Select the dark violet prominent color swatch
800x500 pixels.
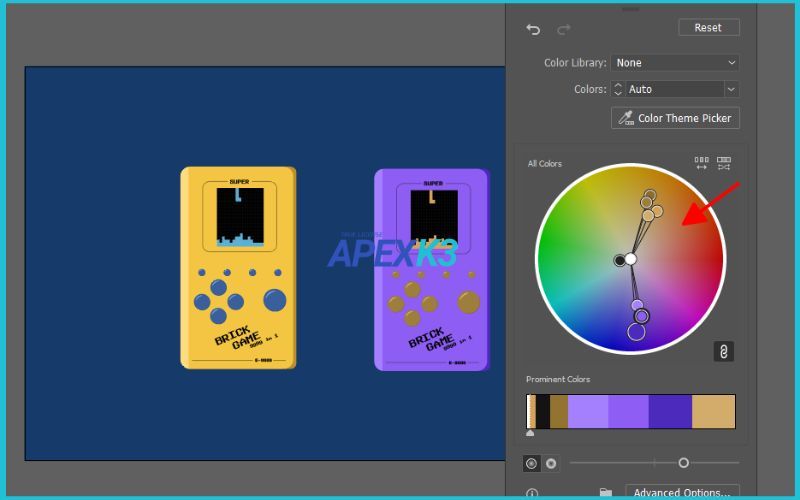click(x=670, y=411)
